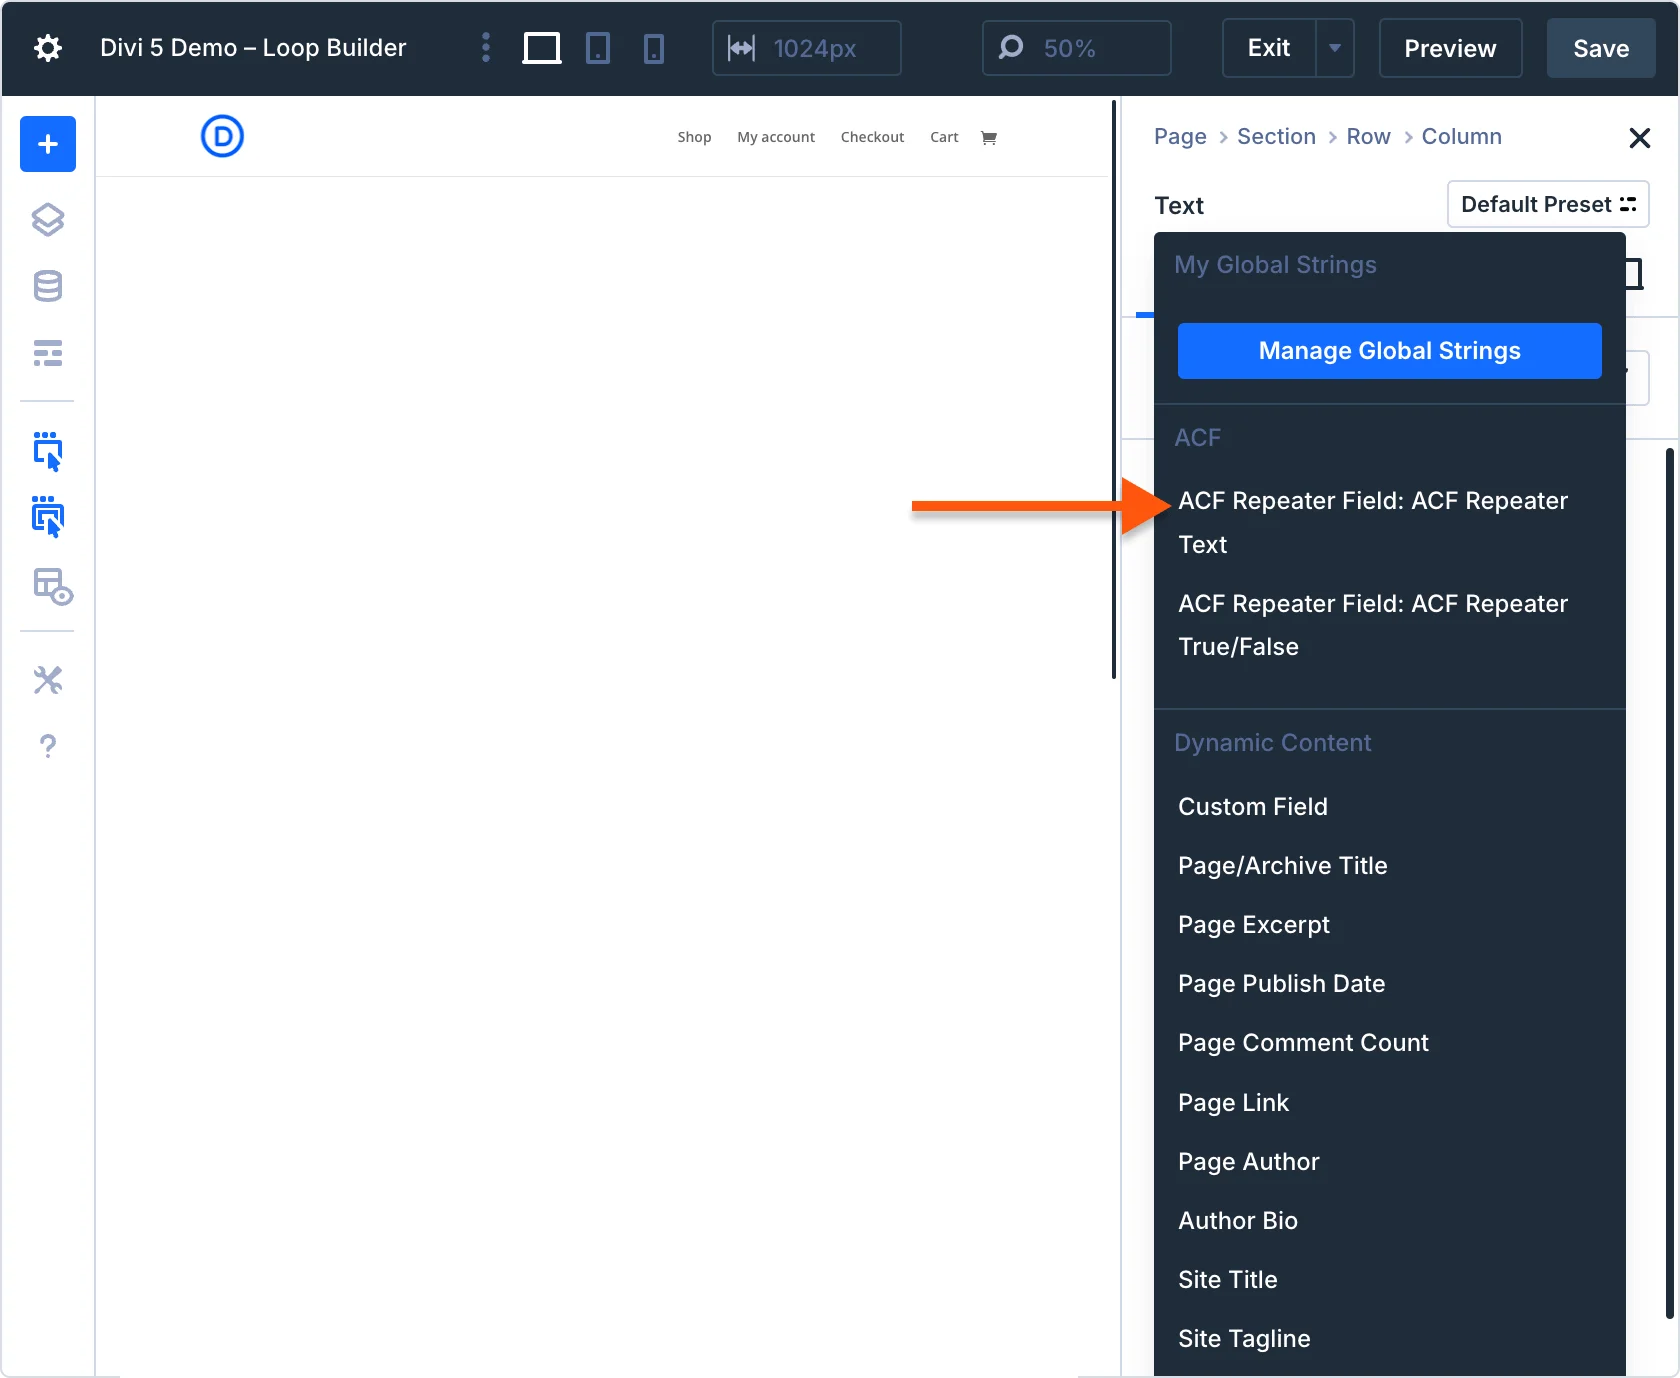
Task: Switch to desktop view mode
Action: (x=542, y=47)
